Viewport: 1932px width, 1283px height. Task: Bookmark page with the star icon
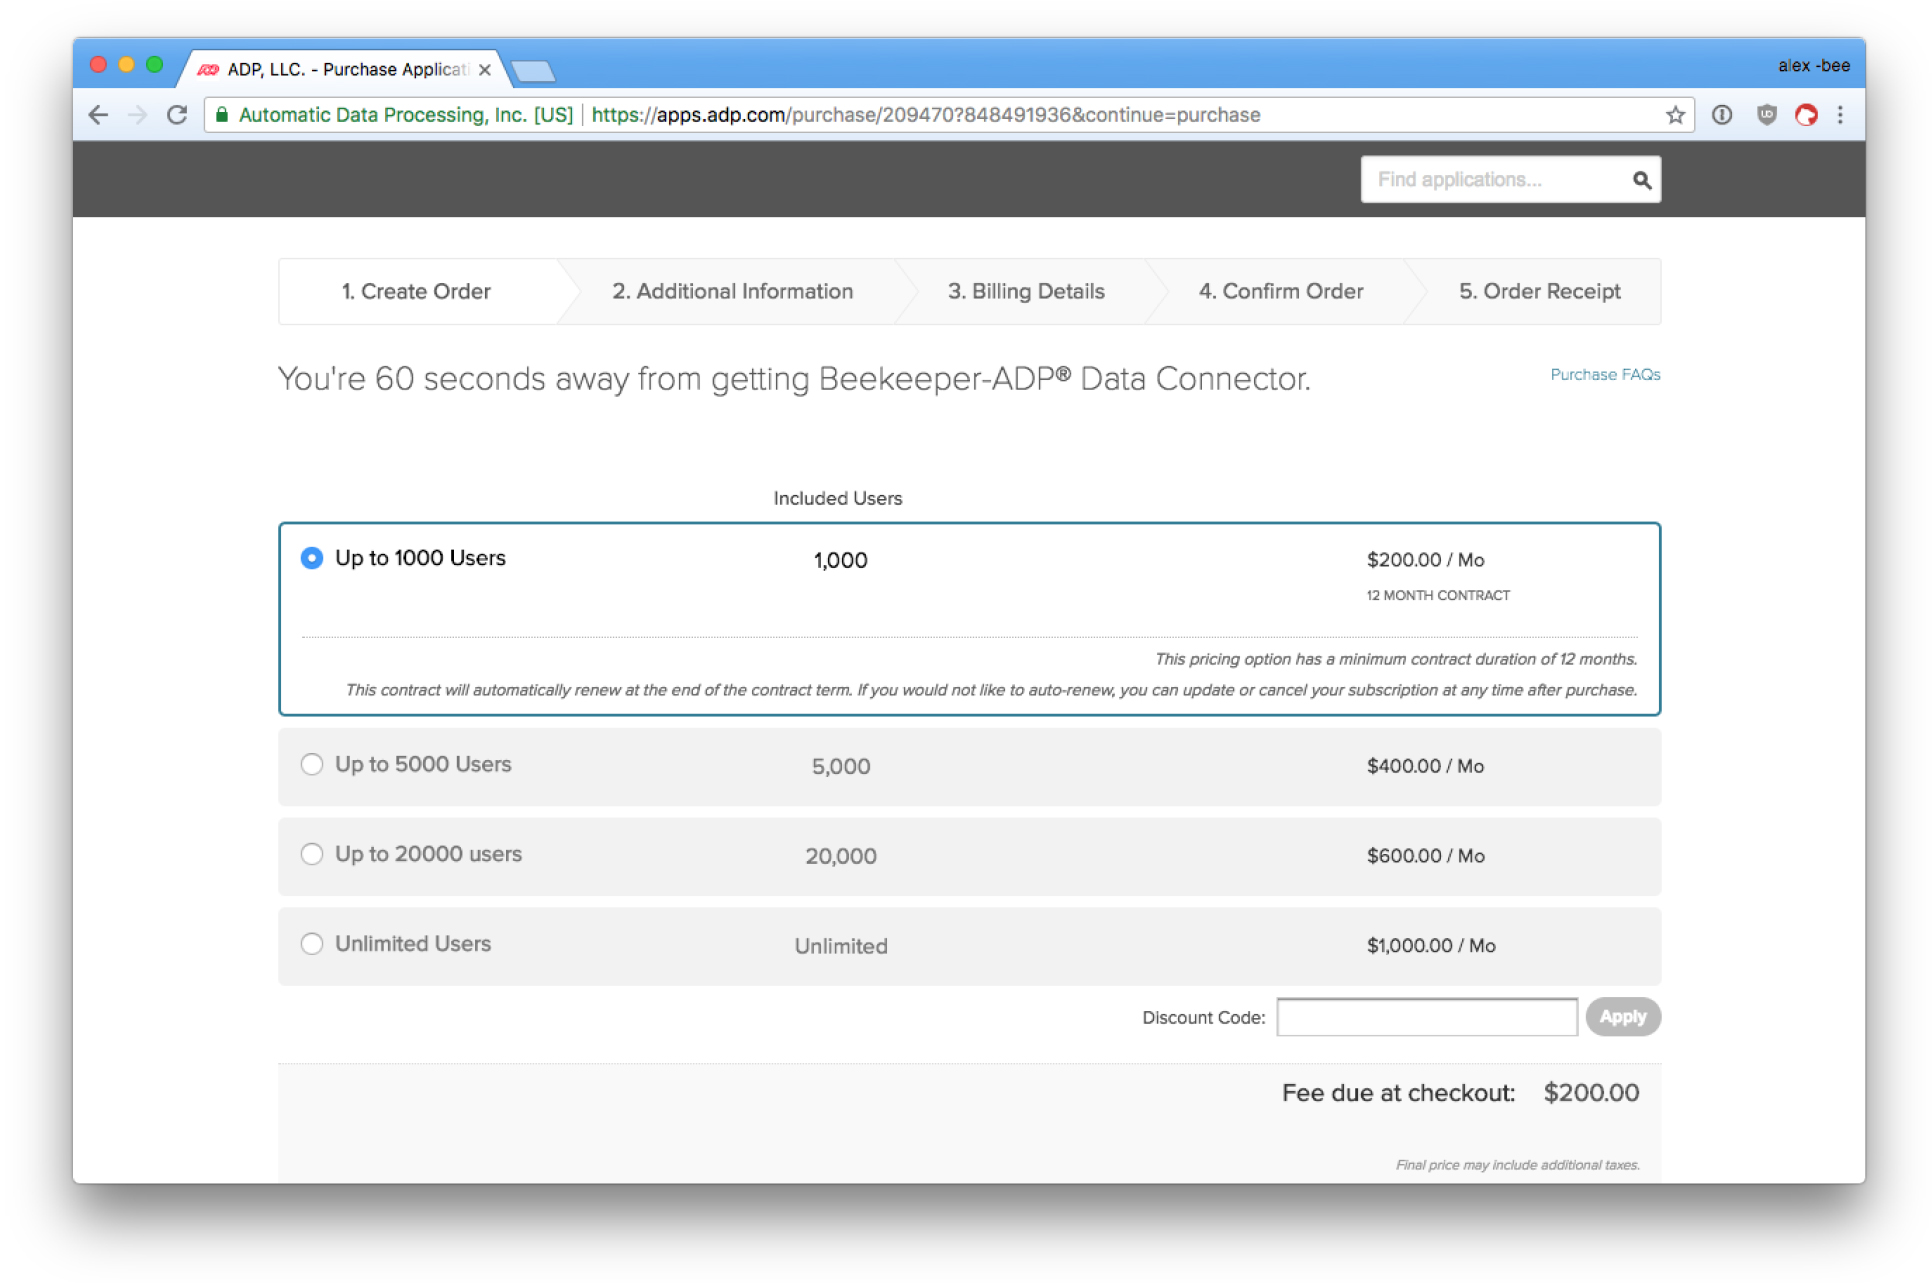tap(1675, 115)
